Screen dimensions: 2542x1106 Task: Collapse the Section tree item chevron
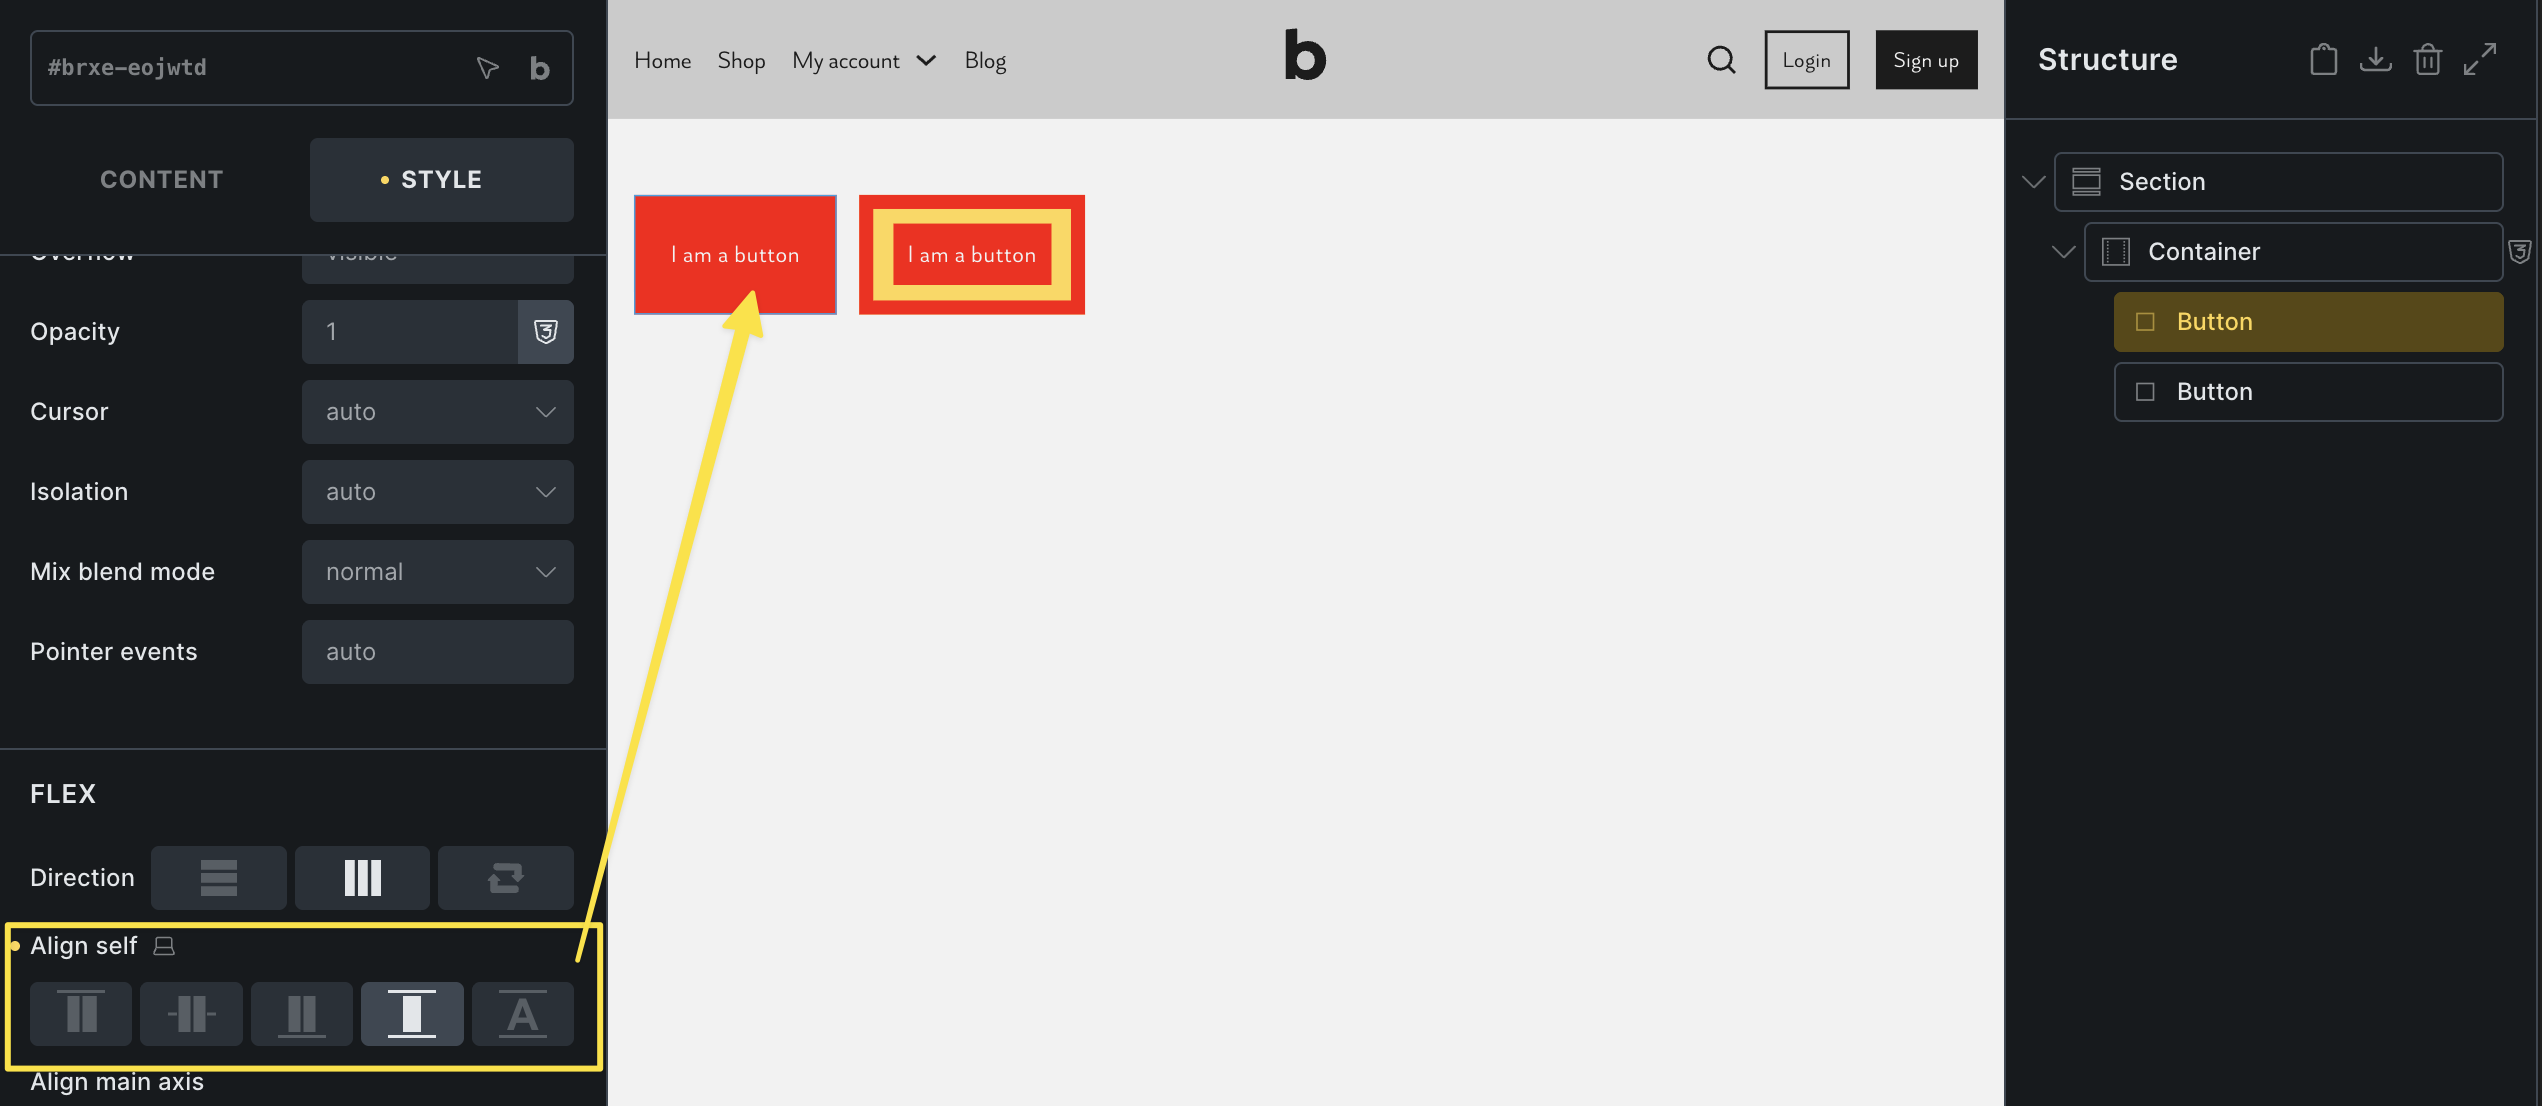[2033, 182]
